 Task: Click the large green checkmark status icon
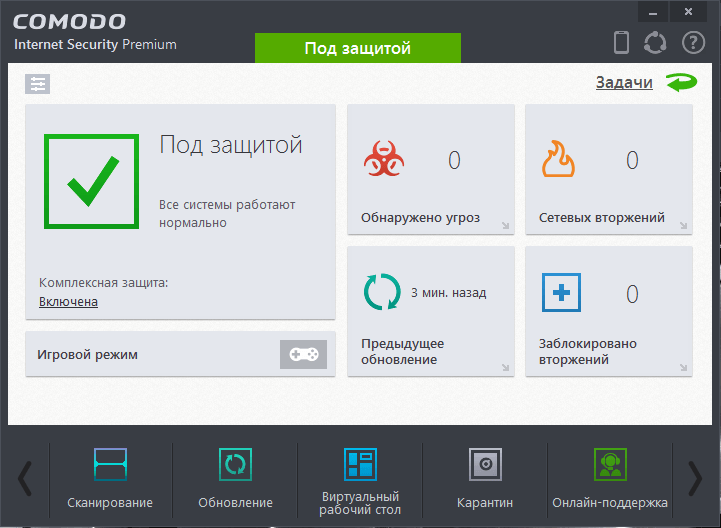point(92,181)
